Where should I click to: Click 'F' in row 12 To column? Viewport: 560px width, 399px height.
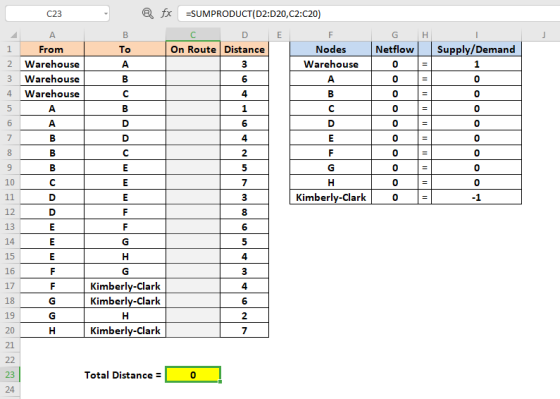tap(125, 212)
